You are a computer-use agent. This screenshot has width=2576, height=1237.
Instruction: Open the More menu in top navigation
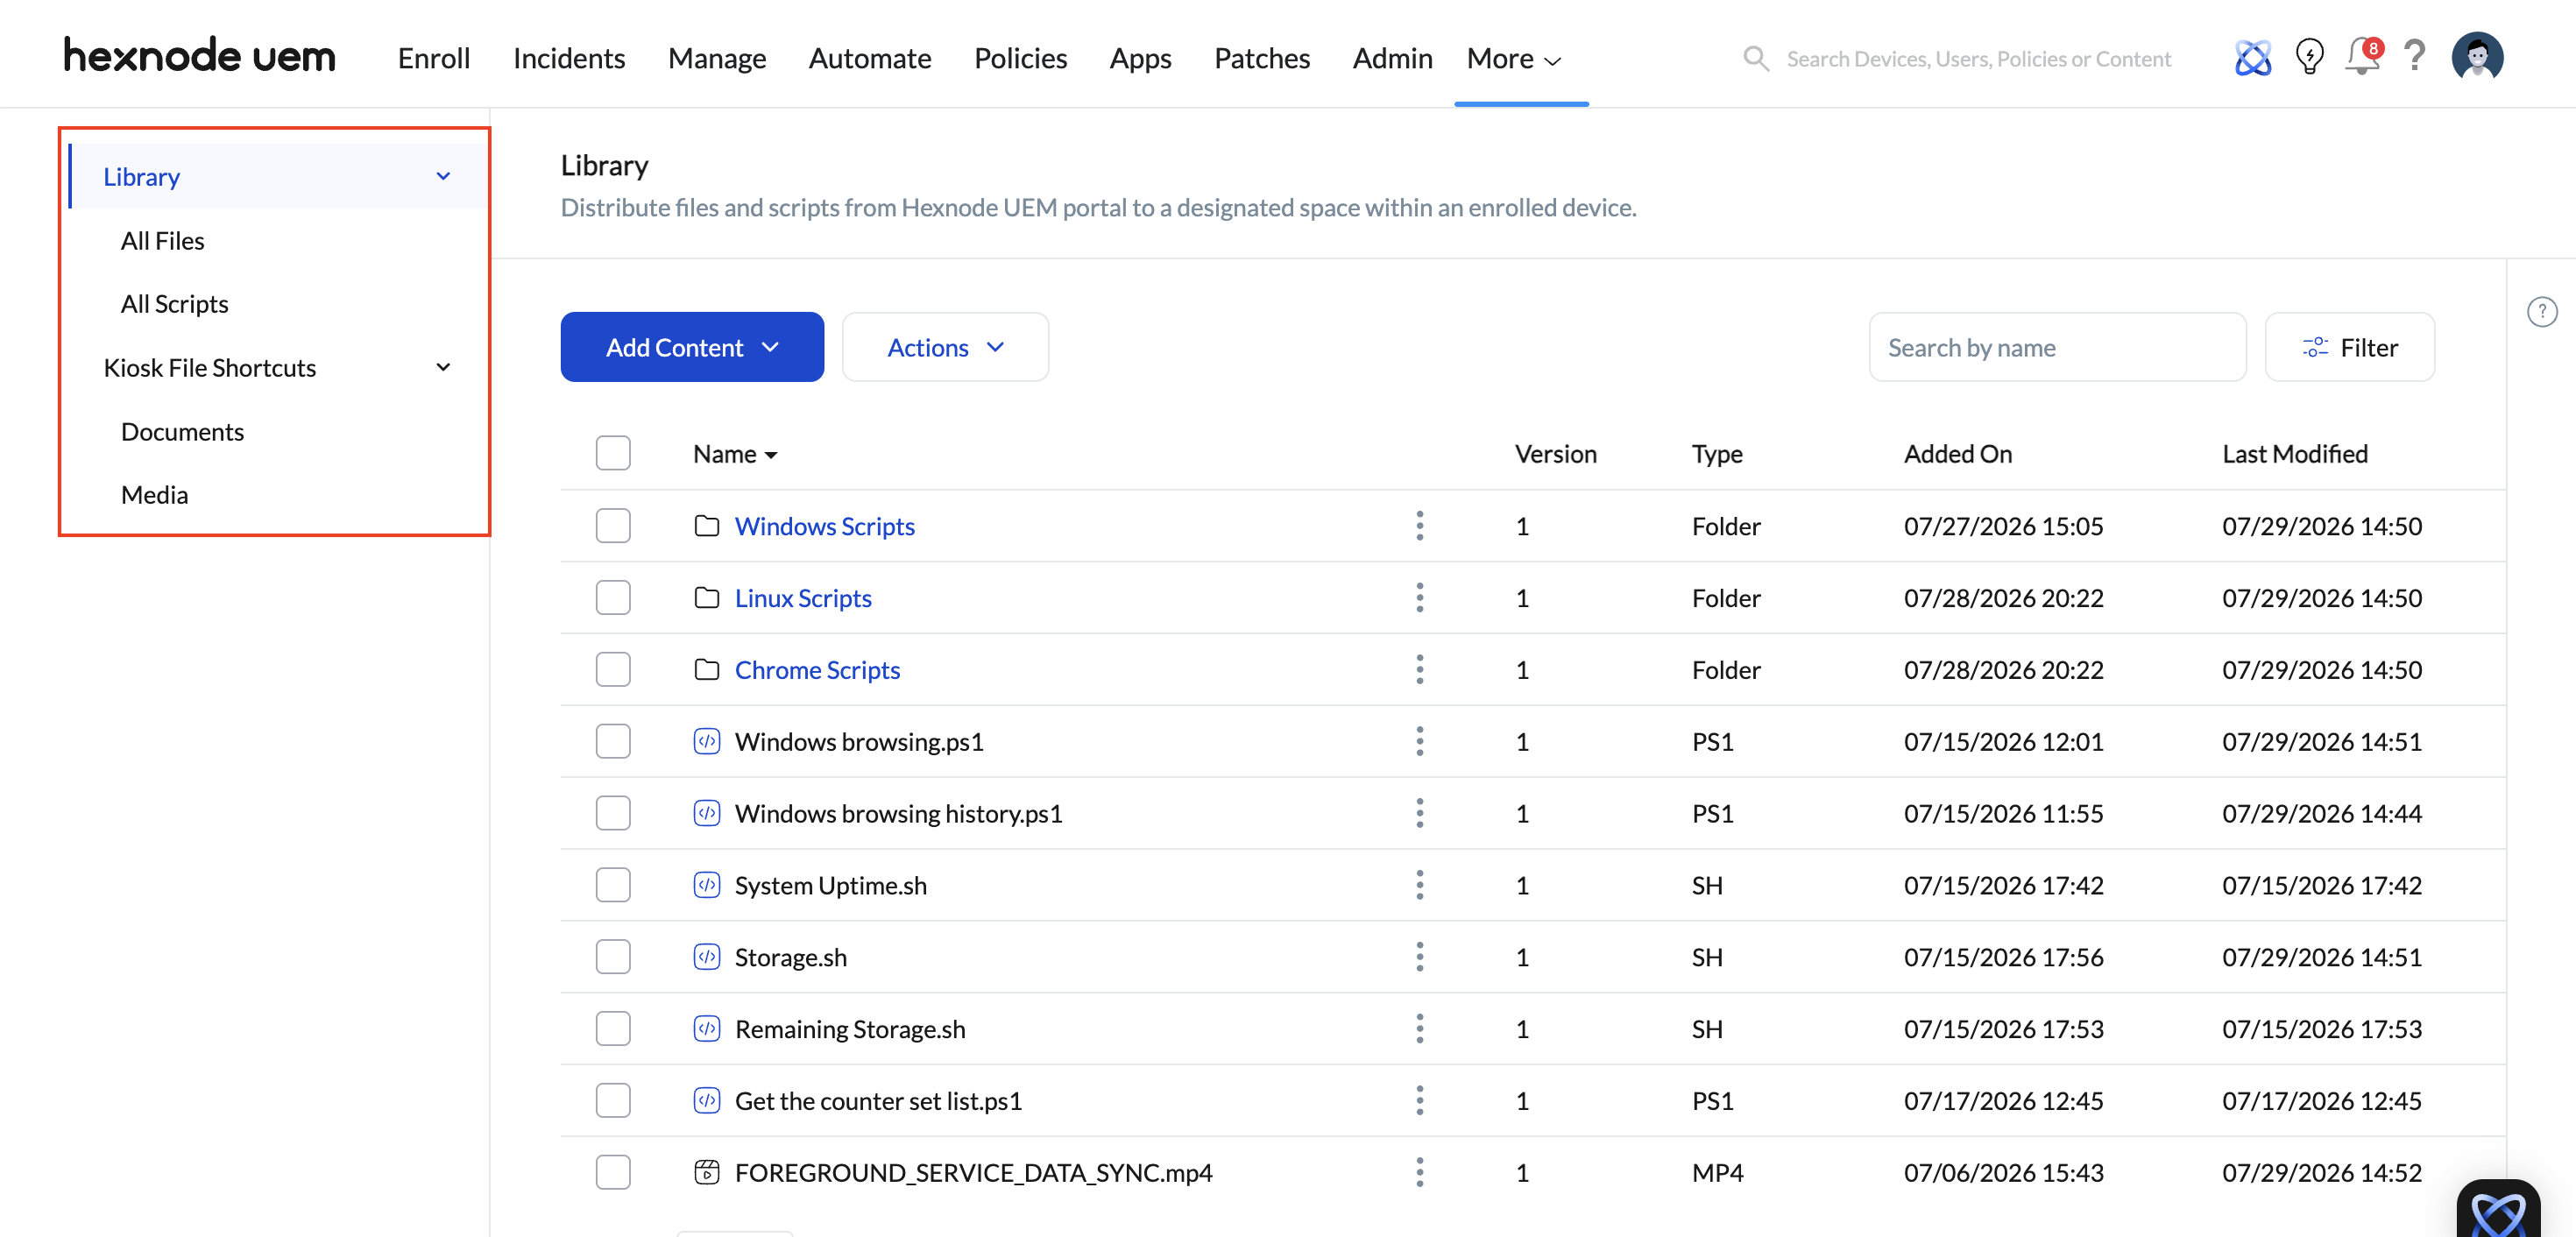coord(1514,59)
